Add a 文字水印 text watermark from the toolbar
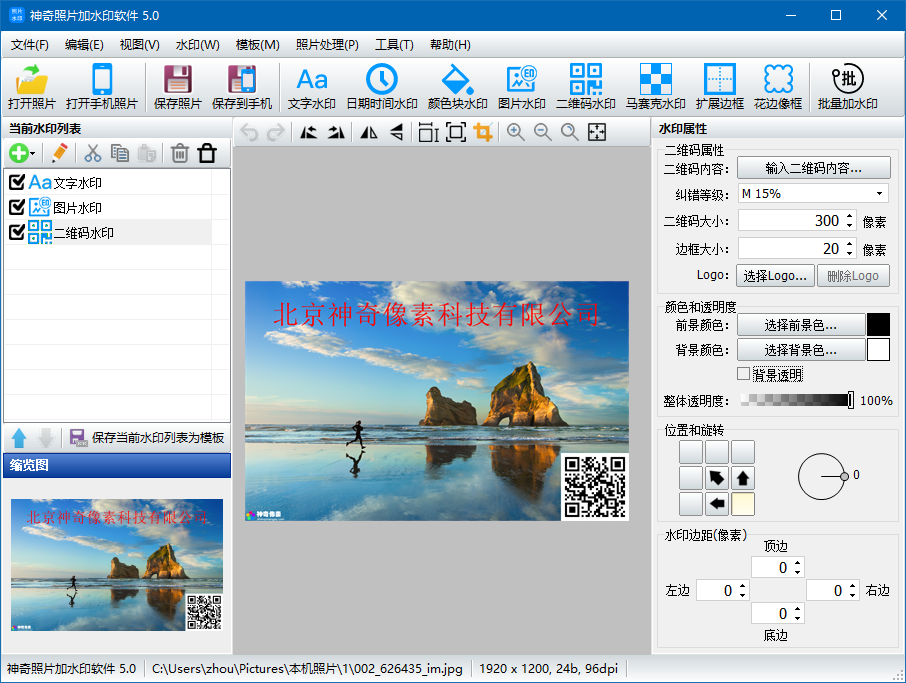 [311, 87]
